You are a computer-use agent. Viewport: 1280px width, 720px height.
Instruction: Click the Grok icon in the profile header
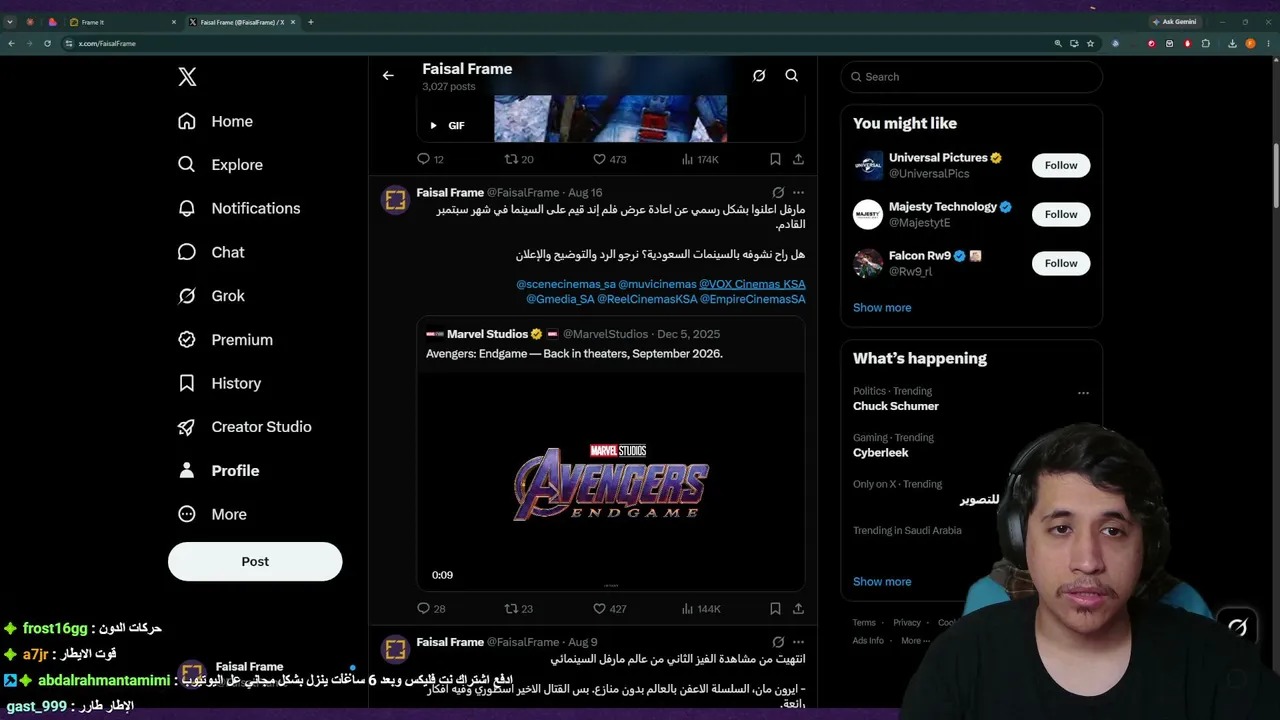tap(759, 75)
